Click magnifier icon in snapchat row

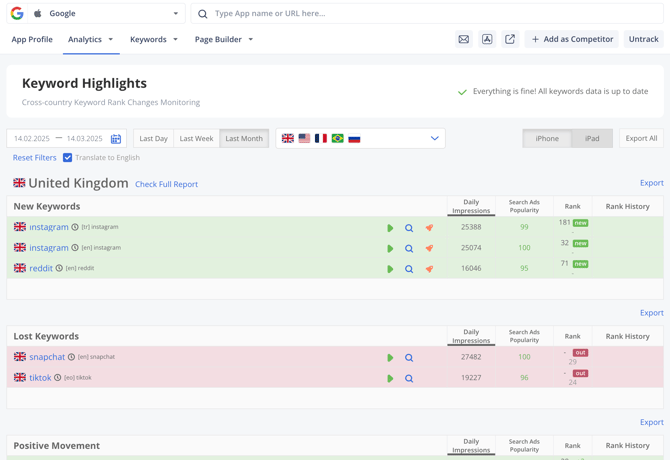[409, 358]
